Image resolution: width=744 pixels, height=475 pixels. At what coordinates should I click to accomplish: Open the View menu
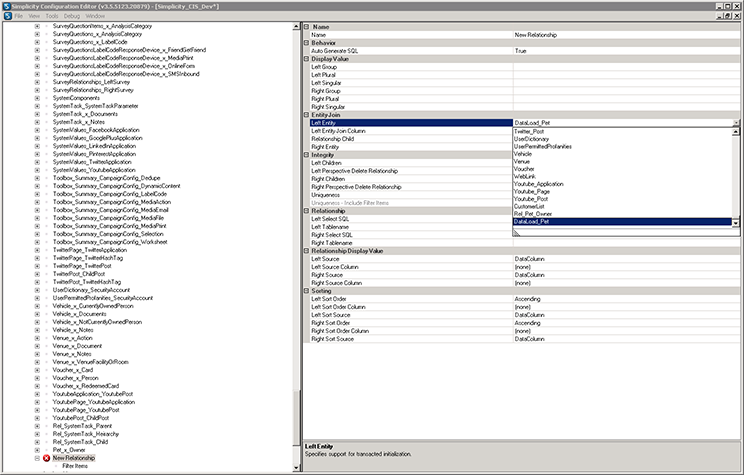pyautogui.click(x=34, y=16)
